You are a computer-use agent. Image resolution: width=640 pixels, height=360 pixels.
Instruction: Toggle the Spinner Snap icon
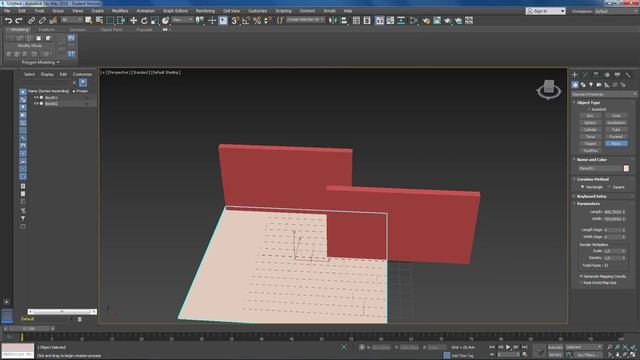(267, 20)
